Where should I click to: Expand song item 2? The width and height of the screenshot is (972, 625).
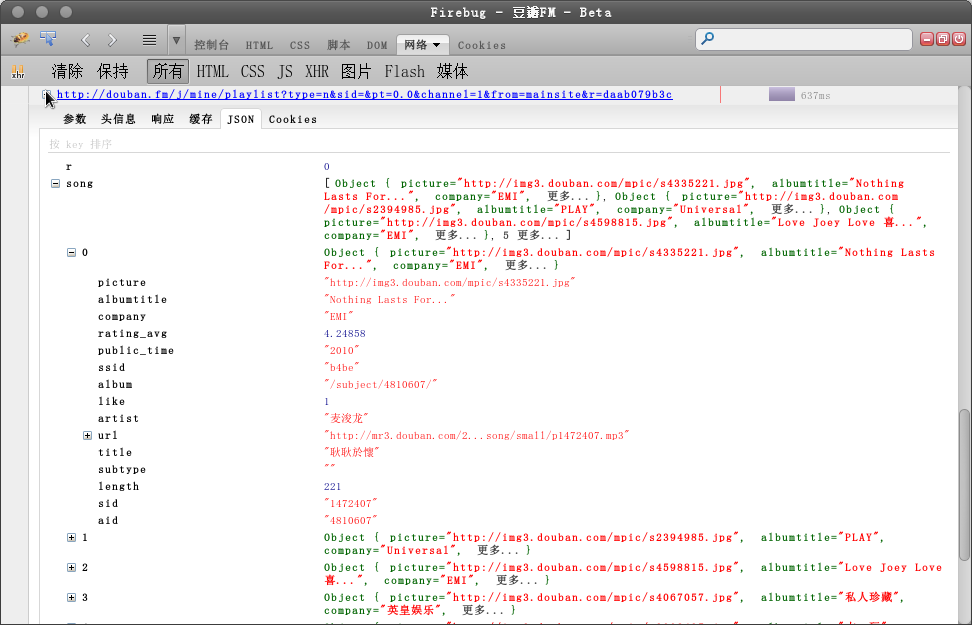click(x=71, y=567)
